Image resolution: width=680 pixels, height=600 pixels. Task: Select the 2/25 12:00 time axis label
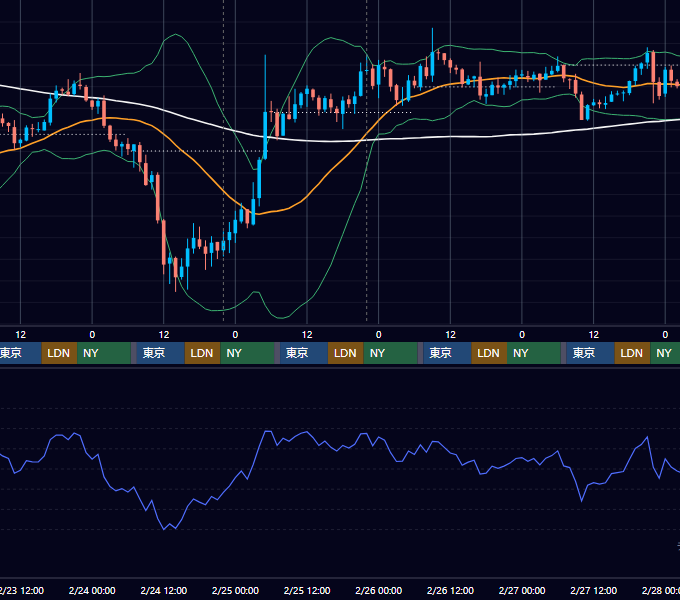307,590
